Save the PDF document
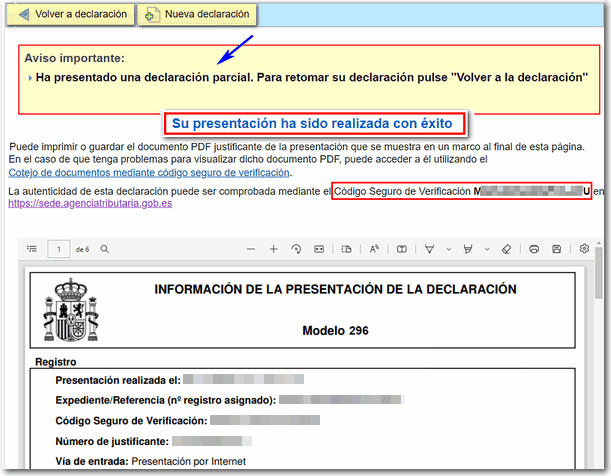 [556, 249]
